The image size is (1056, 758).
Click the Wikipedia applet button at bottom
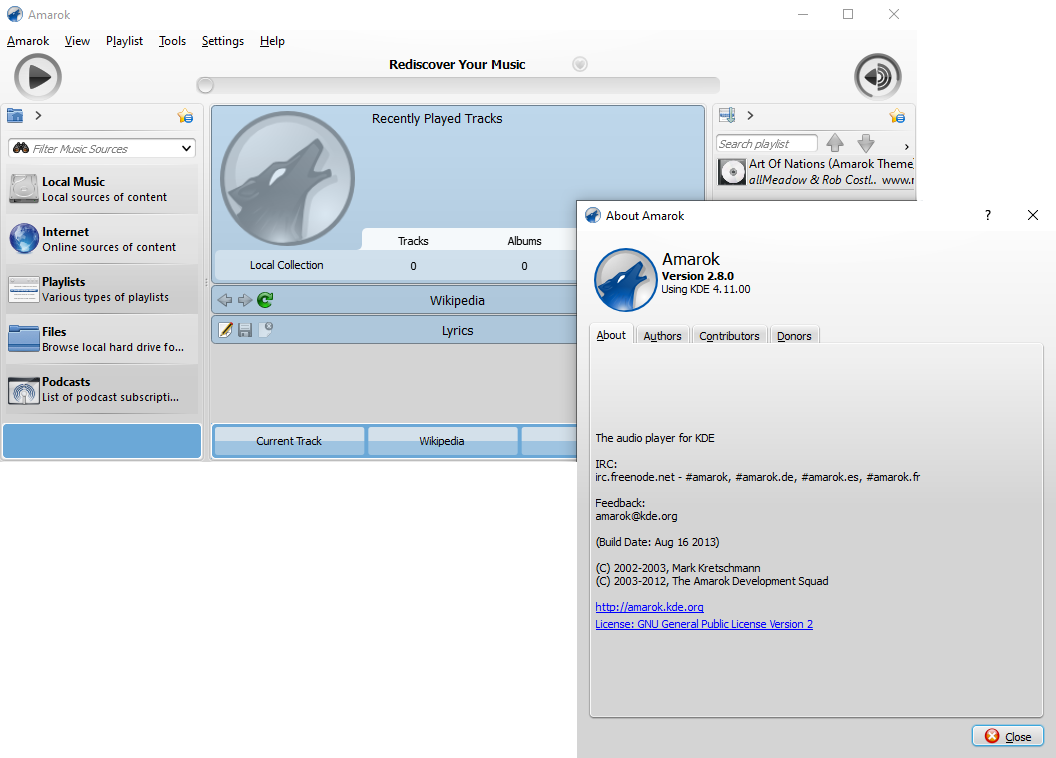[442, 441]
